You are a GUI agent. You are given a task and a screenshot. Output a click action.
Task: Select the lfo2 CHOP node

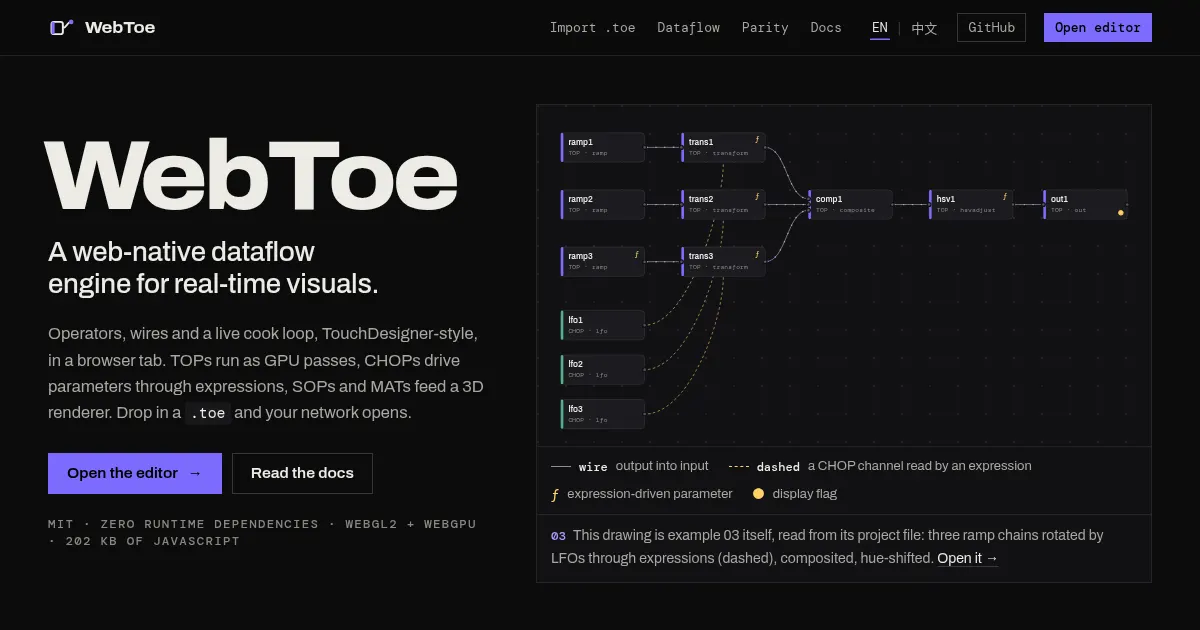[602, 369]
